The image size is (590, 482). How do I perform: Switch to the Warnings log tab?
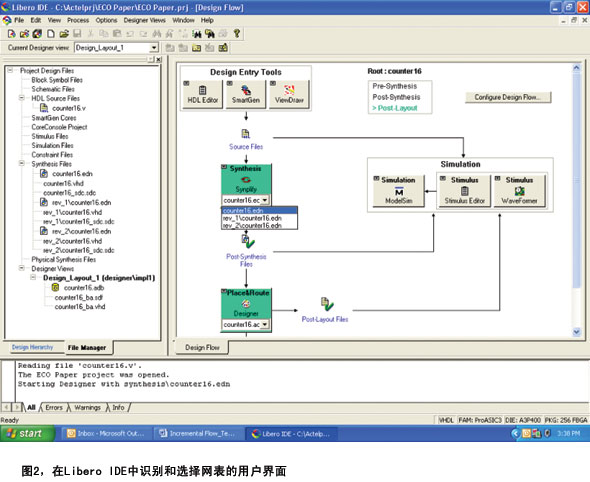coord(87,407)
